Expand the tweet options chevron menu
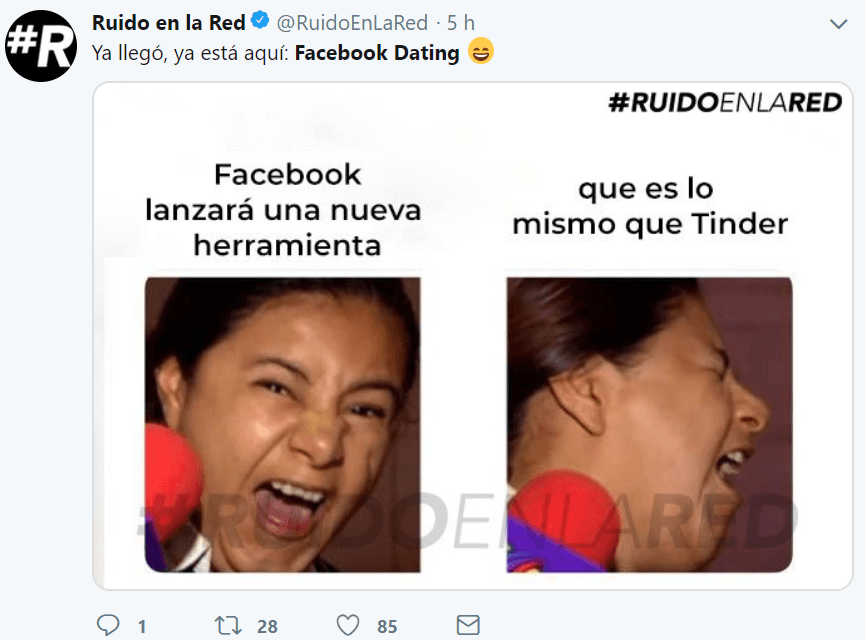The image size is (865, 640). point(839,24)
